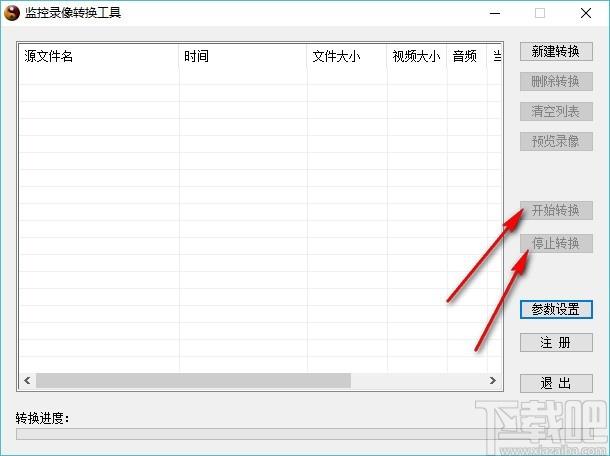Click the list's right scroll arrow

[x=493, y=380]
